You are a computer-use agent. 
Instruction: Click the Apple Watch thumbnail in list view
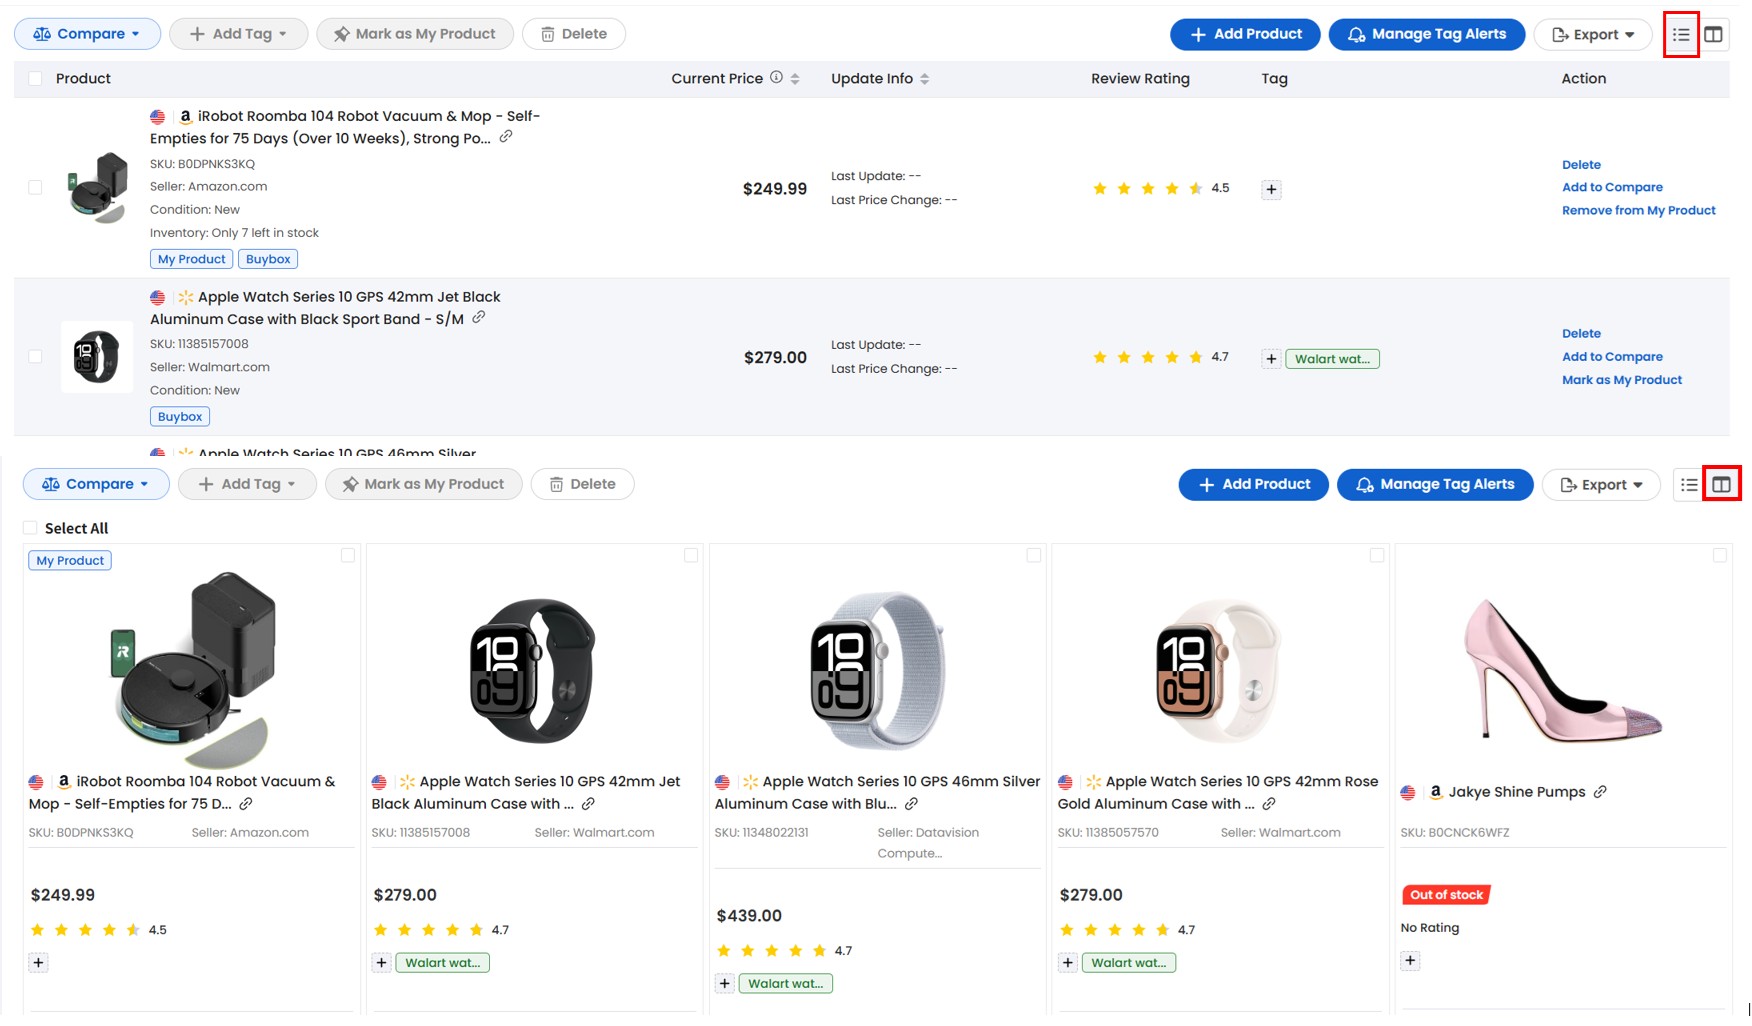pos(97,357)
